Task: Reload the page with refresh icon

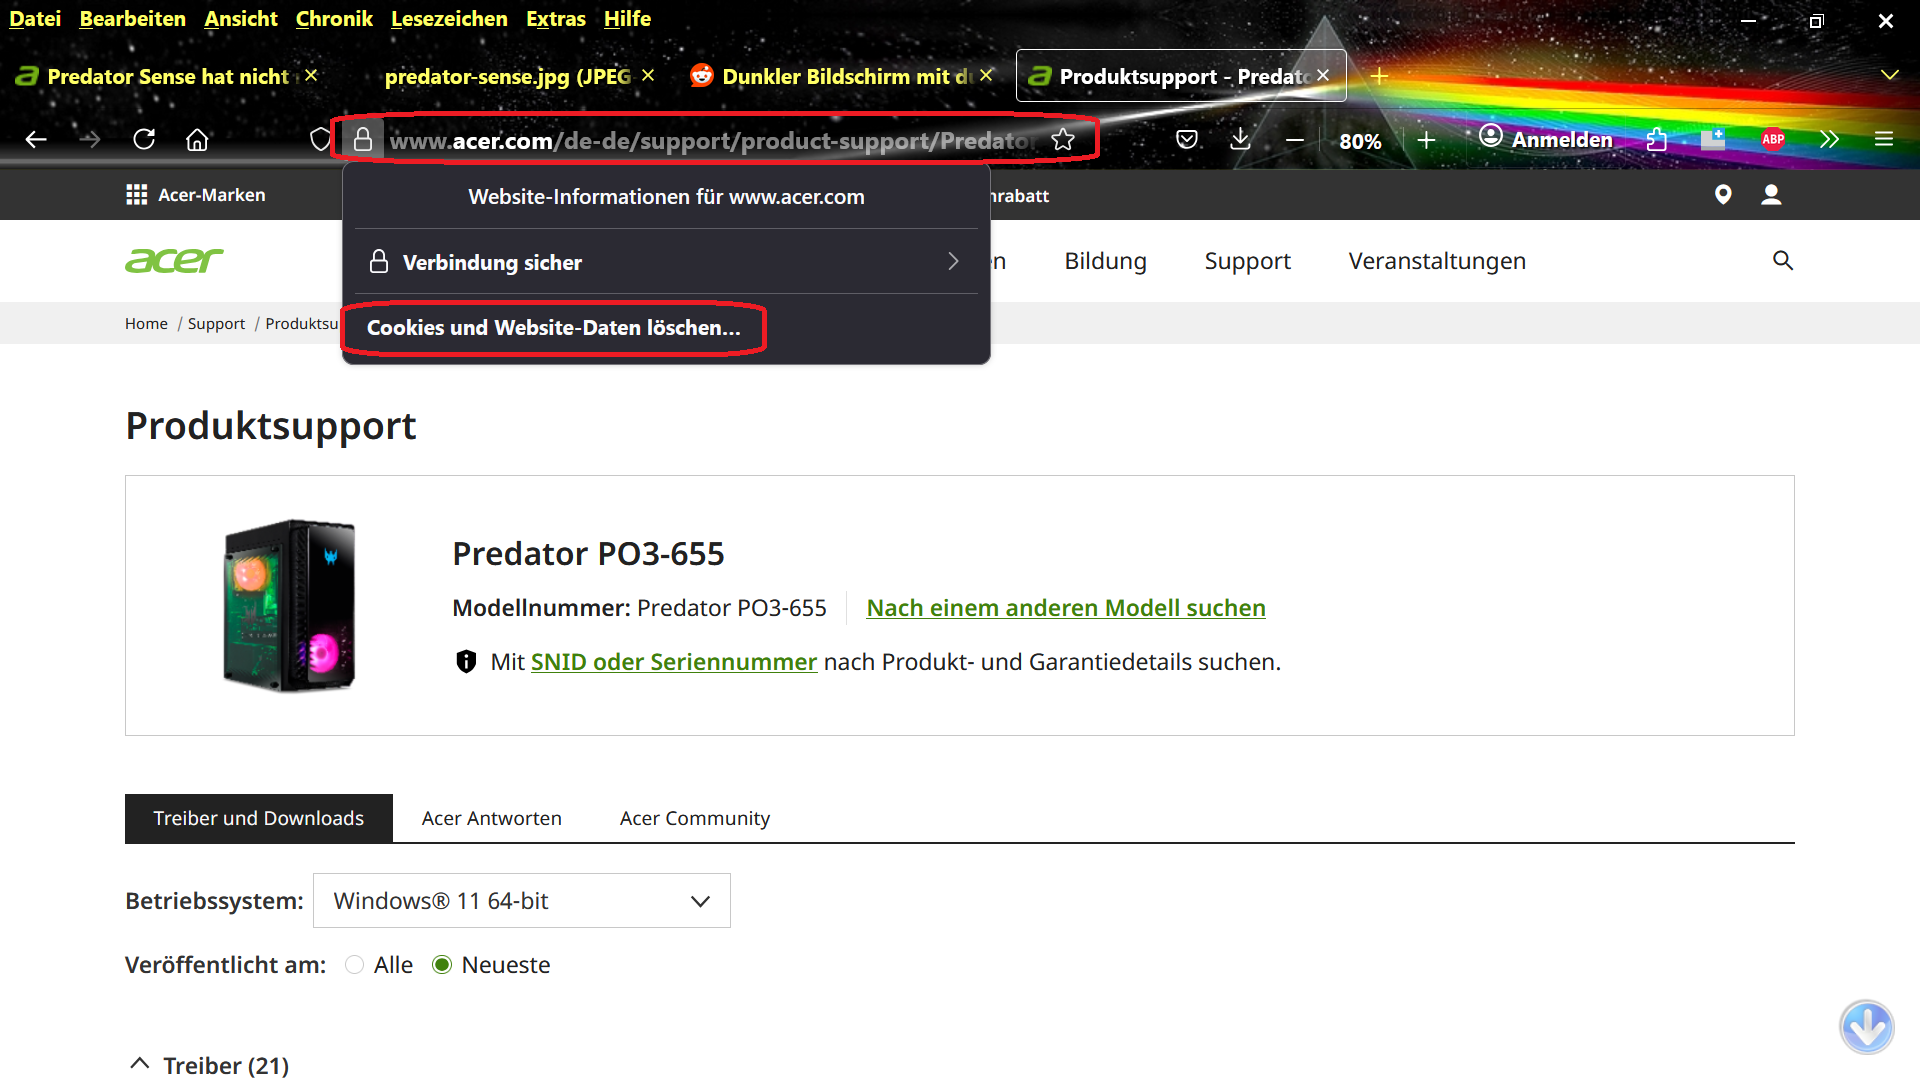Action: (x=144, y=139)
